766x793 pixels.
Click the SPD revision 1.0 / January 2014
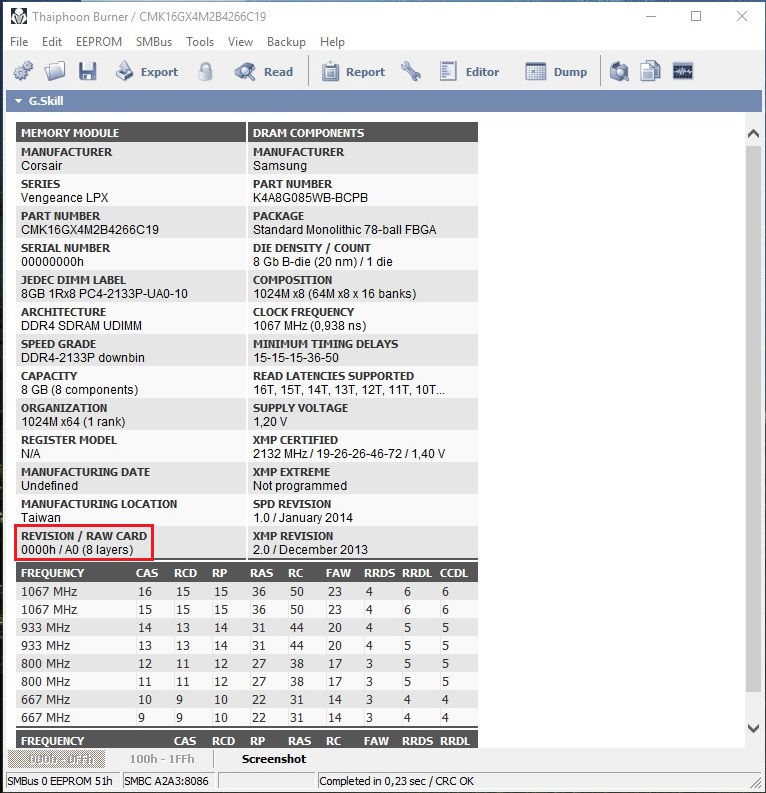point(302,518)
